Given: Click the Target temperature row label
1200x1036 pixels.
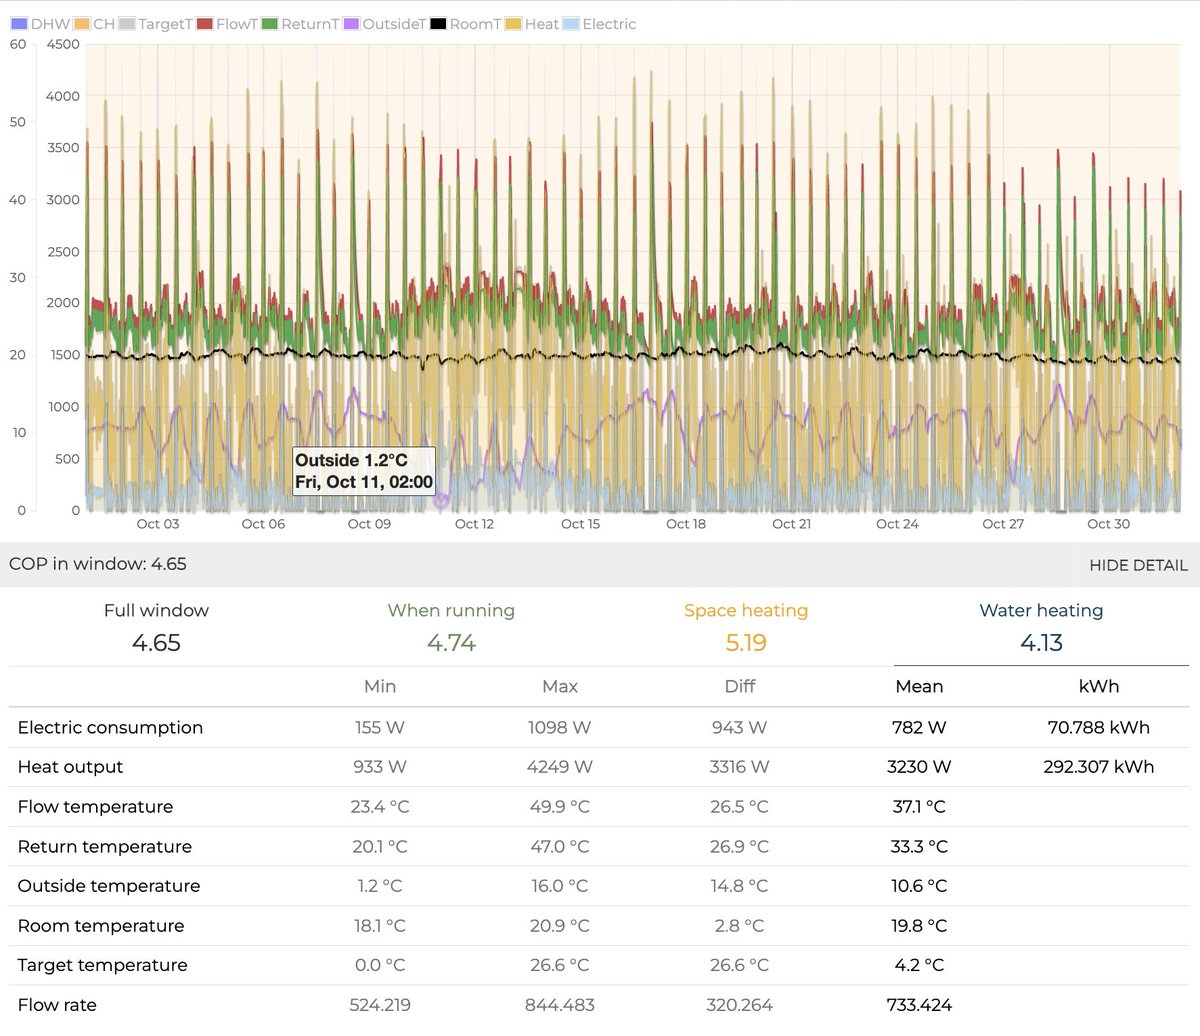Looking at the screenshot, I should (102, 965).
